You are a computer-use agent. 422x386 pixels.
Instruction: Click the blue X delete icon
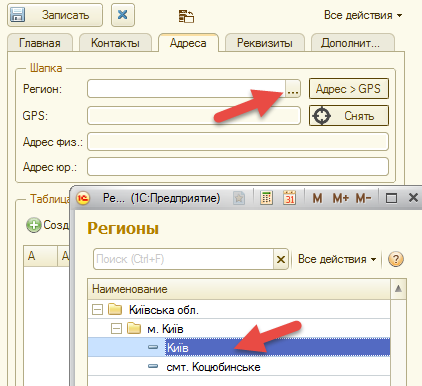[123, 15]
